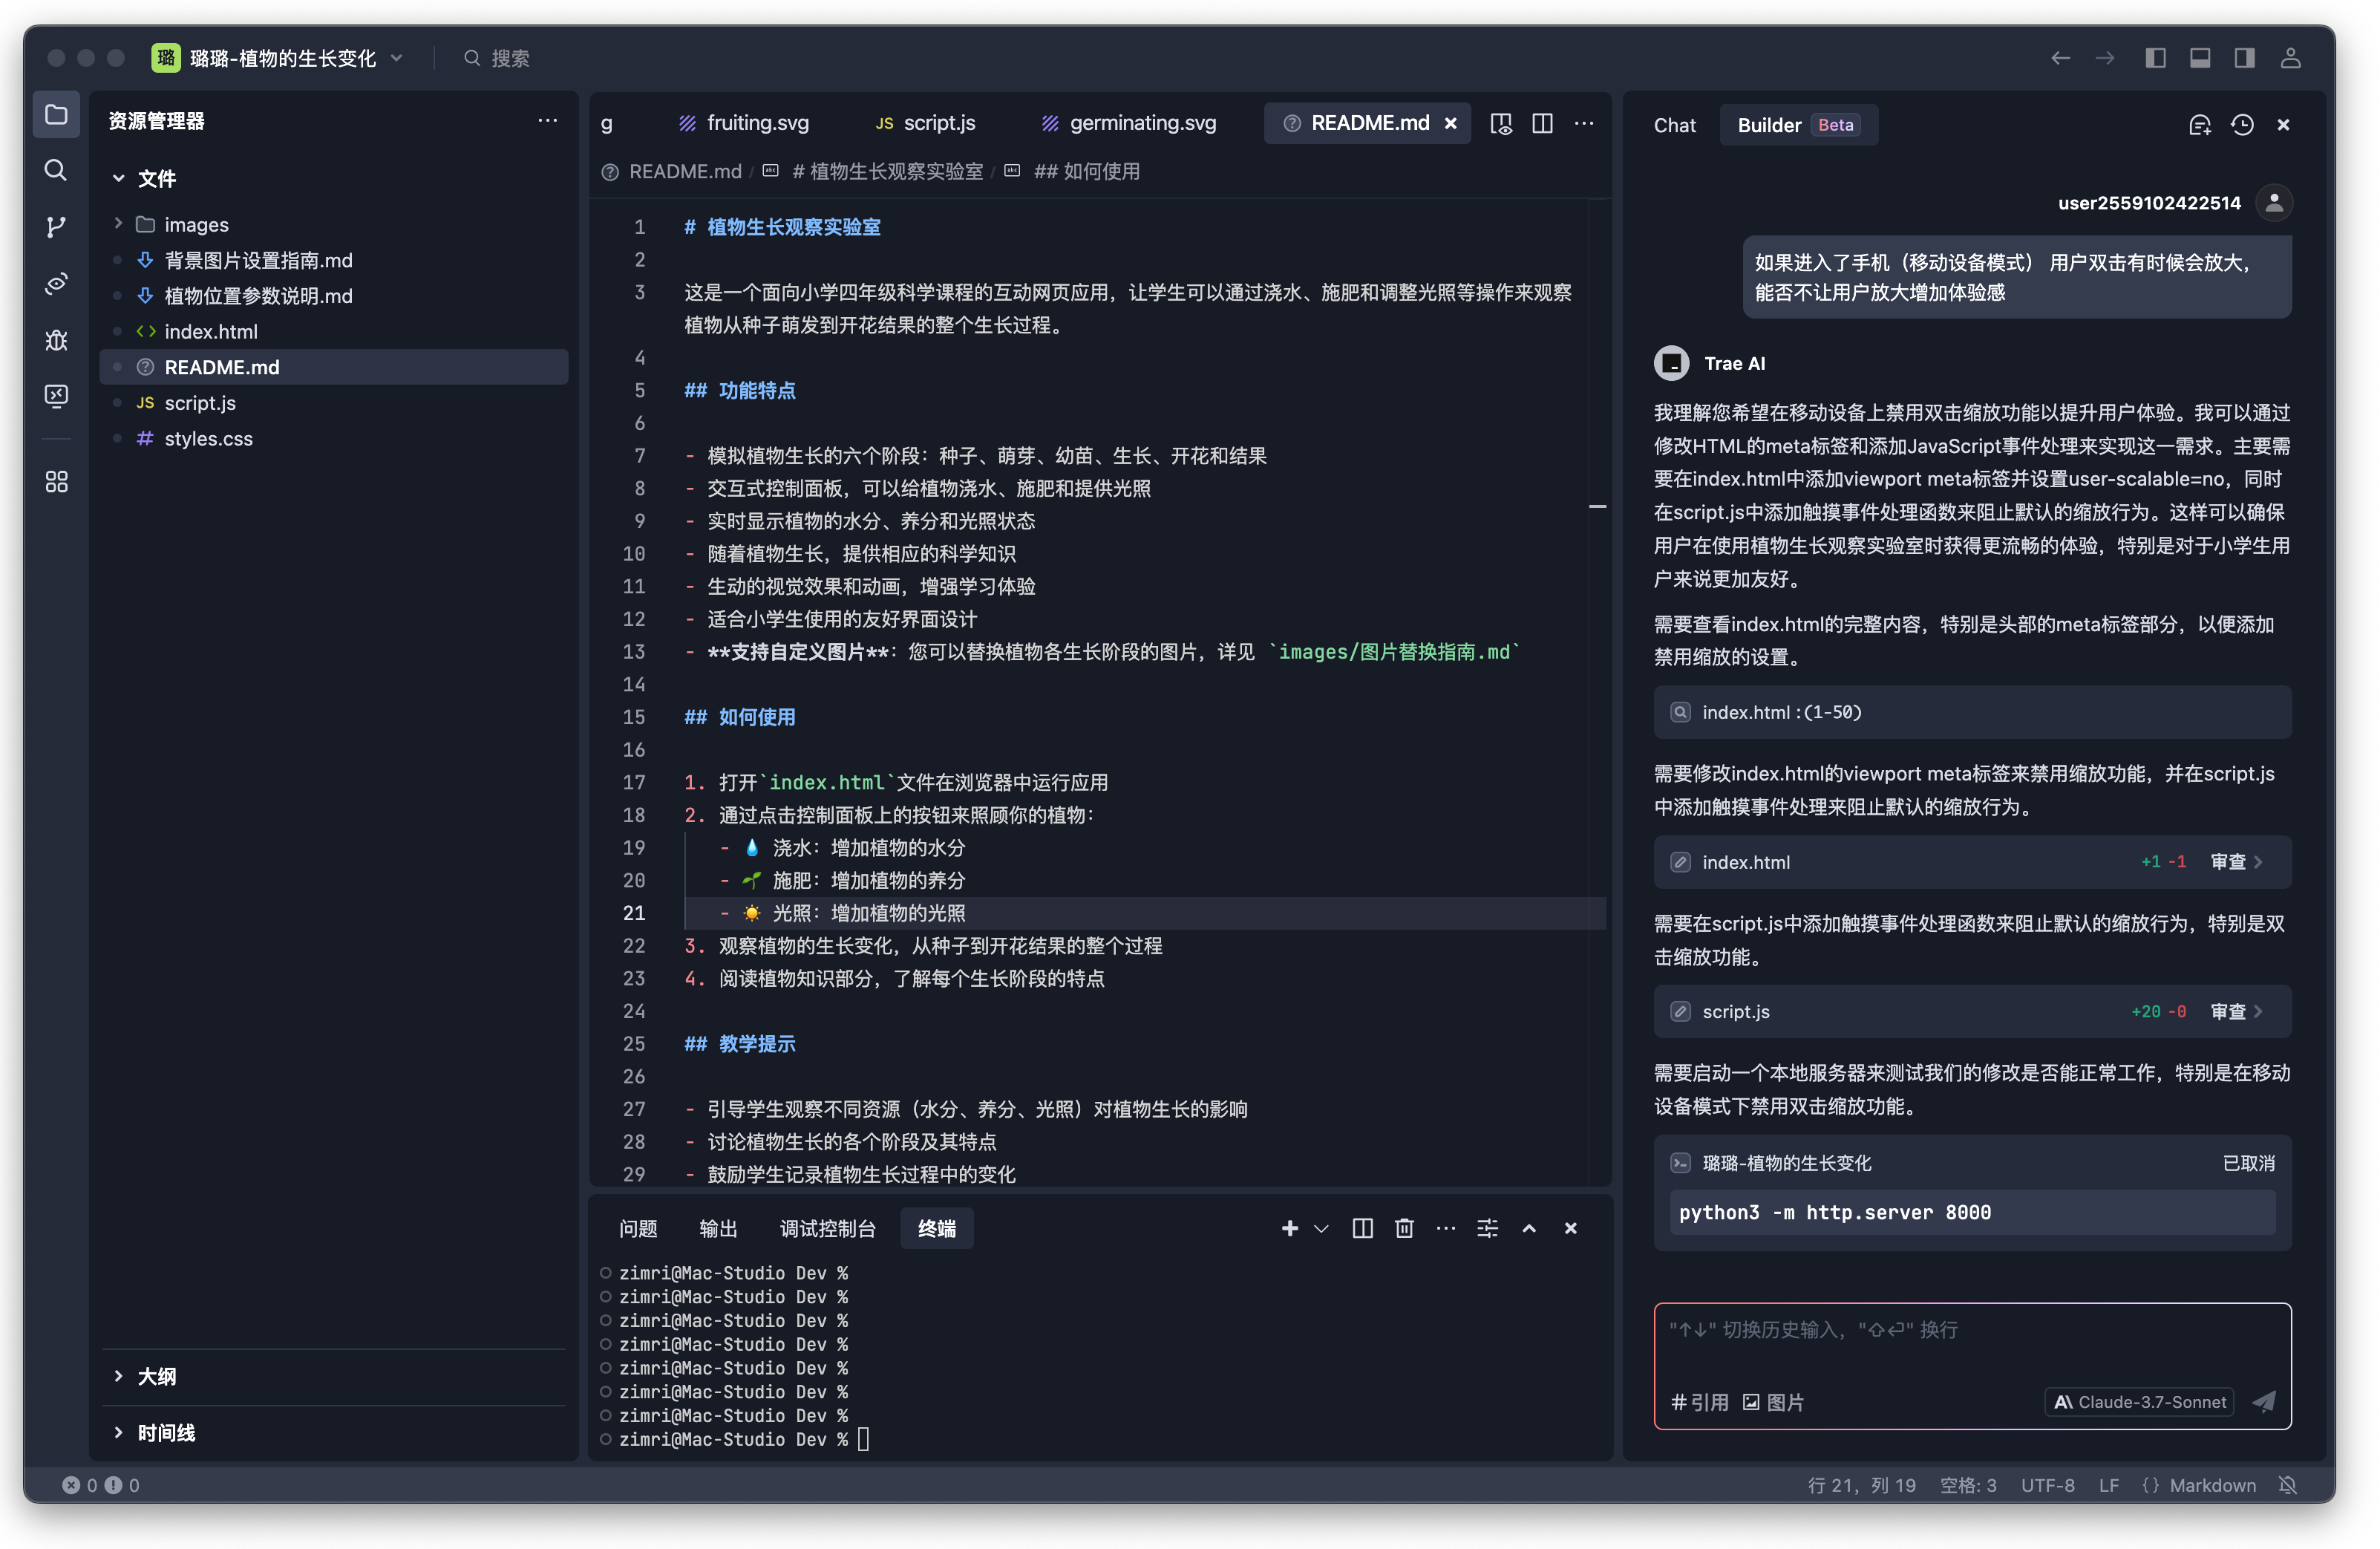The image size is (2380, 1549).
Task: Open the Explorer view in activity bar
Action: tap(56, 115)
